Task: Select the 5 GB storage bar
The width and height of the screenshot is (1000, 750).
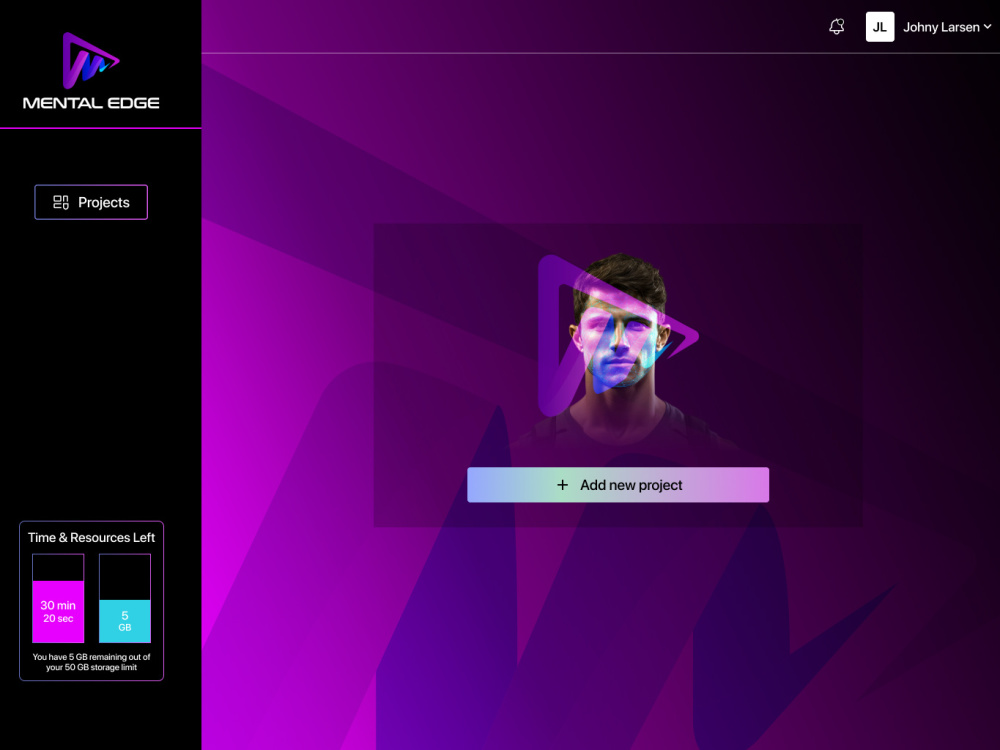Action: click(x=125, y=598)
